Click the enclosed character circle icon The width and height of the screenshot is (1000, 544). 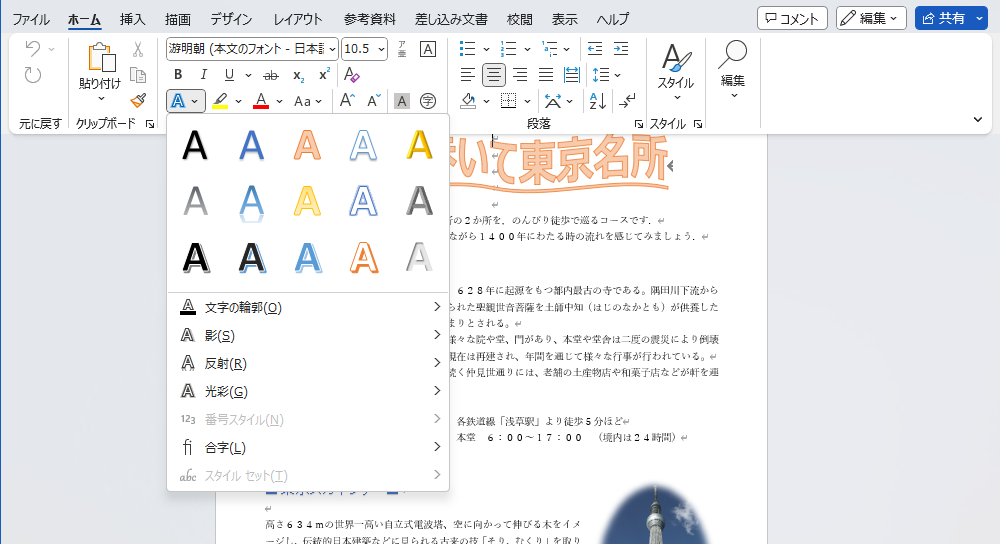[x=428, y=101]
